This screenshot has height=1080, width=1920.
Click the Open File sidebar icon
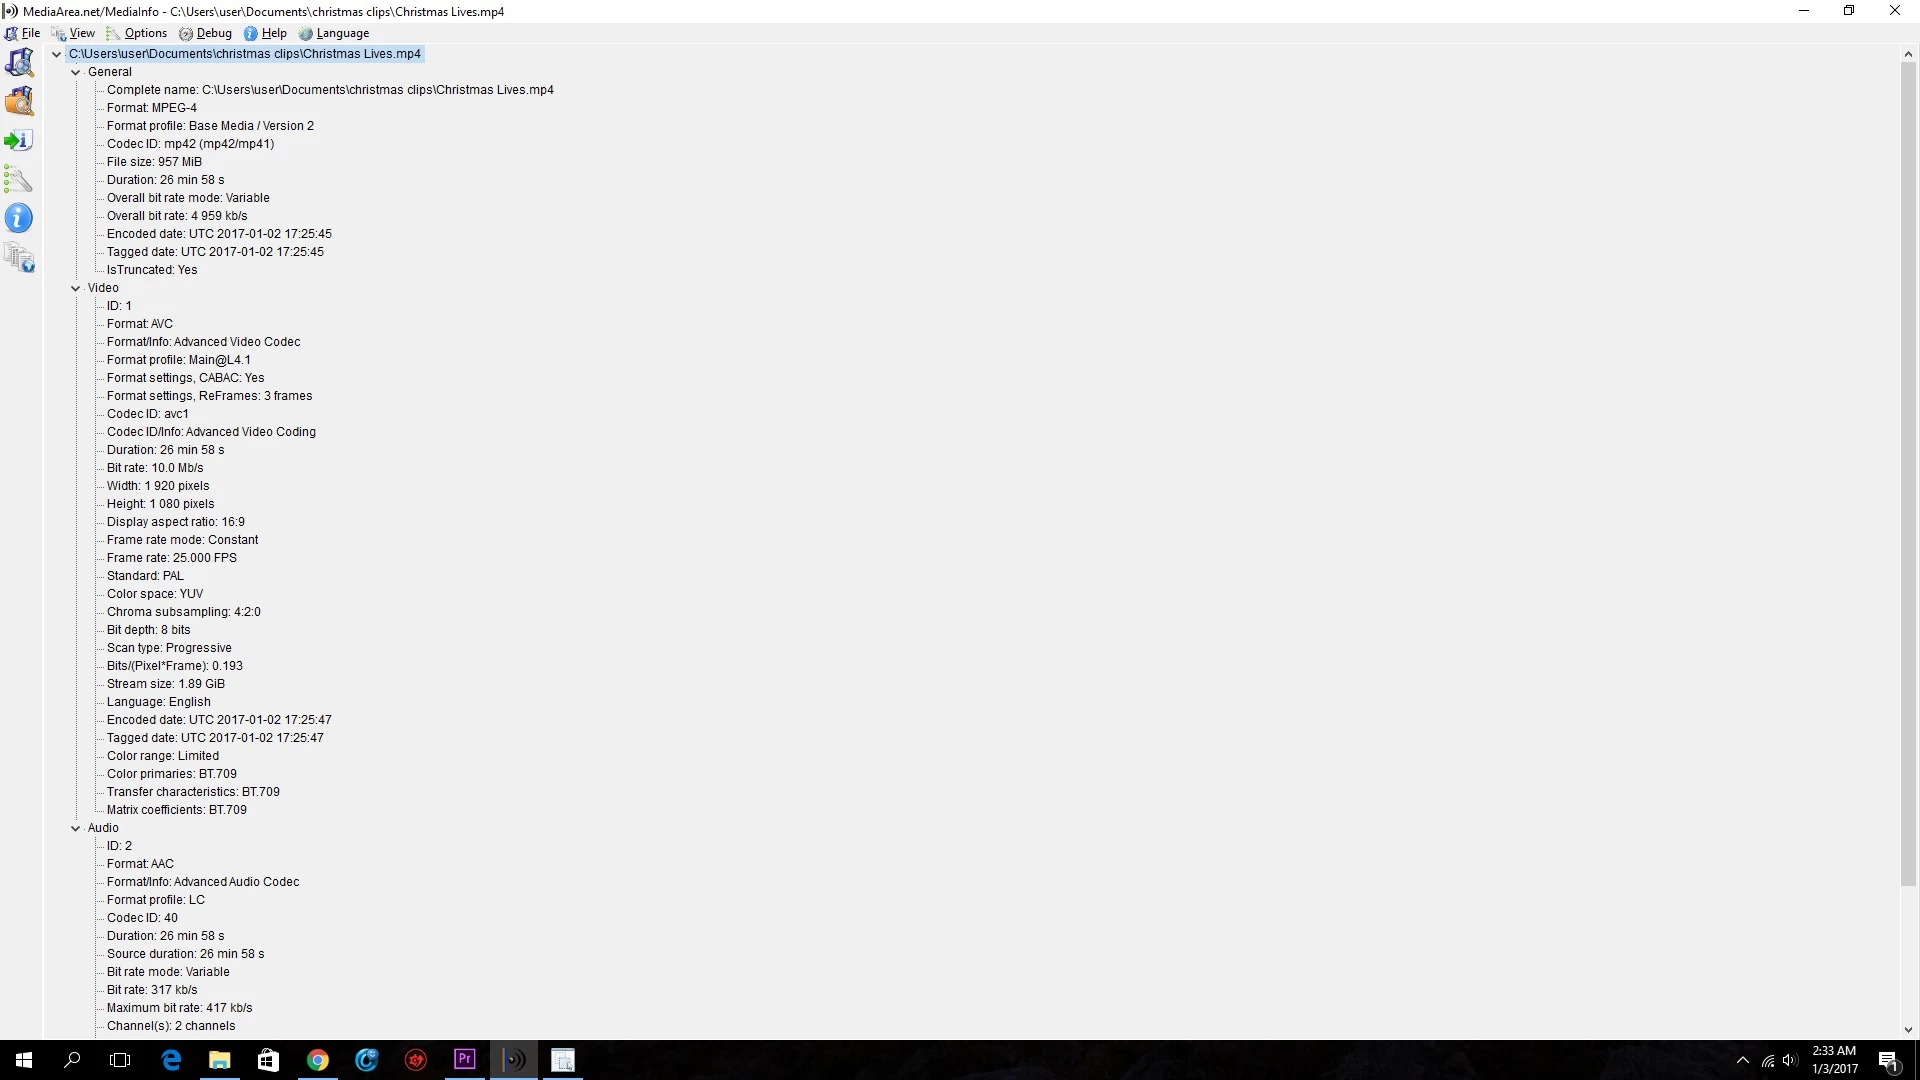coord(19,62)
